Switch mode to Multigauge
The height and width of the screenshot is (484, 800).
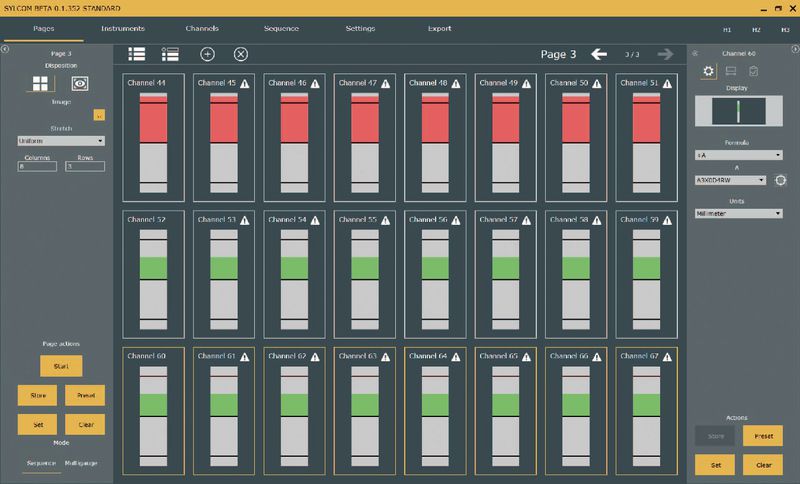[x=82, y=464]
